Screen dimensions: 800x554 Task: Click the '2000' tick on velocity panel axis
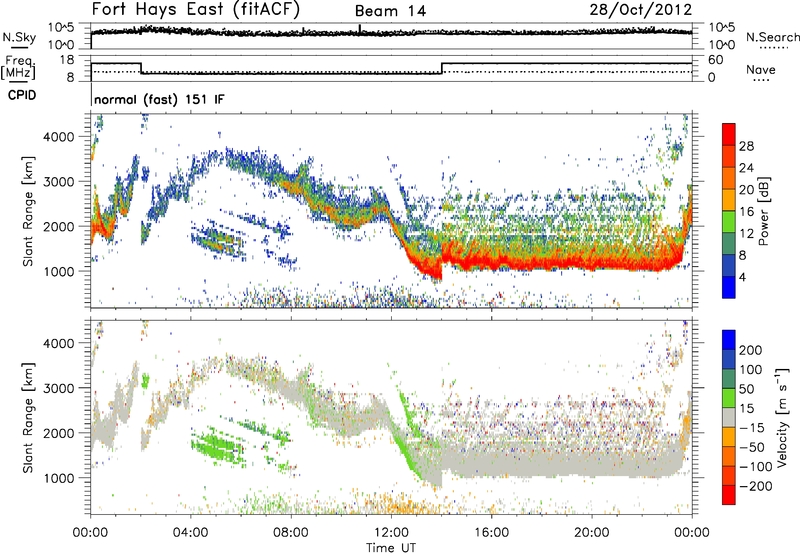pyautogui.click(x=59, y=433)
